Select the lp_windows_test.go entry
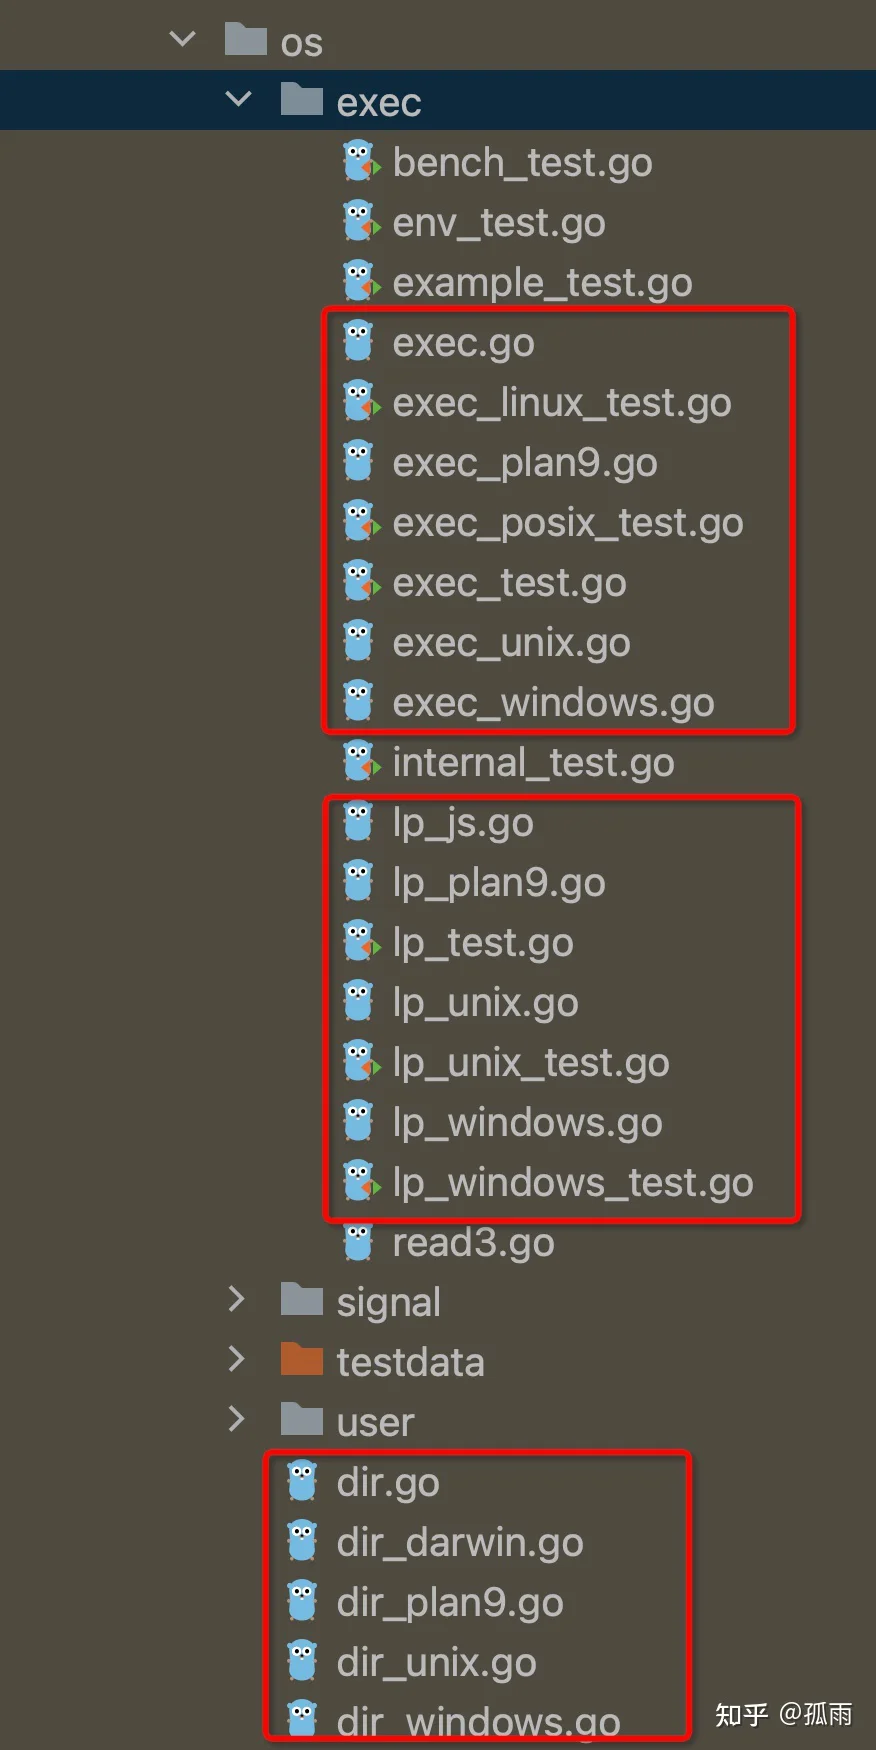876x1750 pixels. coord(572,1183)
